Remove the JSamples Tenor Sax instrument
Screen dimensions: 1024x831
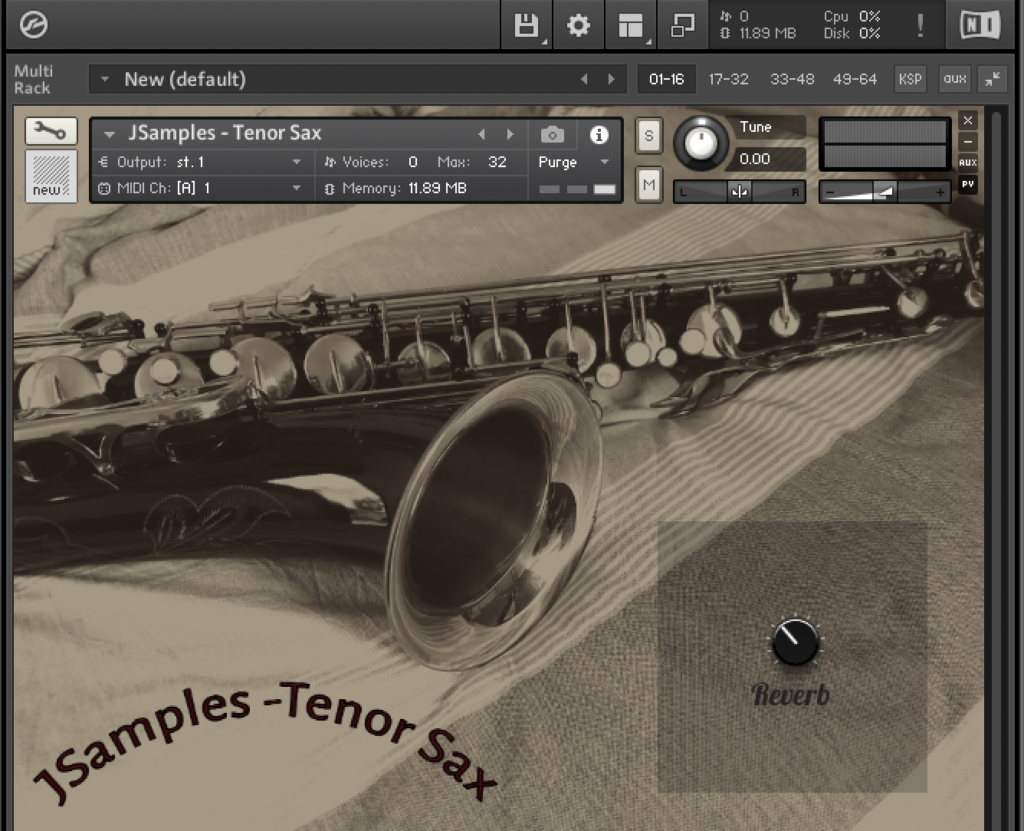(968, 120)
